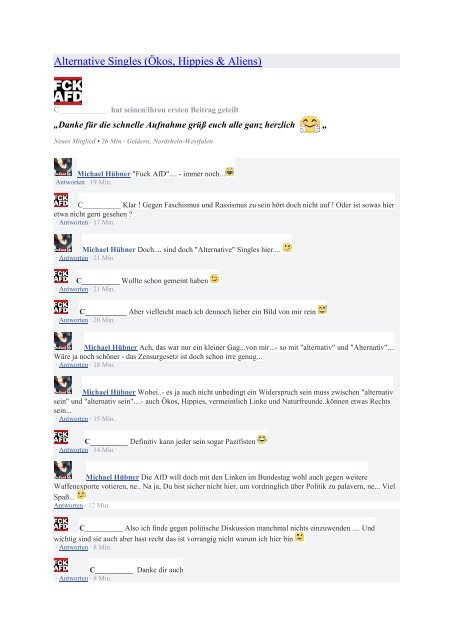
Task: Click Antworten under the "Danke dir auch" comment
Action: click(x=73, y=578)
